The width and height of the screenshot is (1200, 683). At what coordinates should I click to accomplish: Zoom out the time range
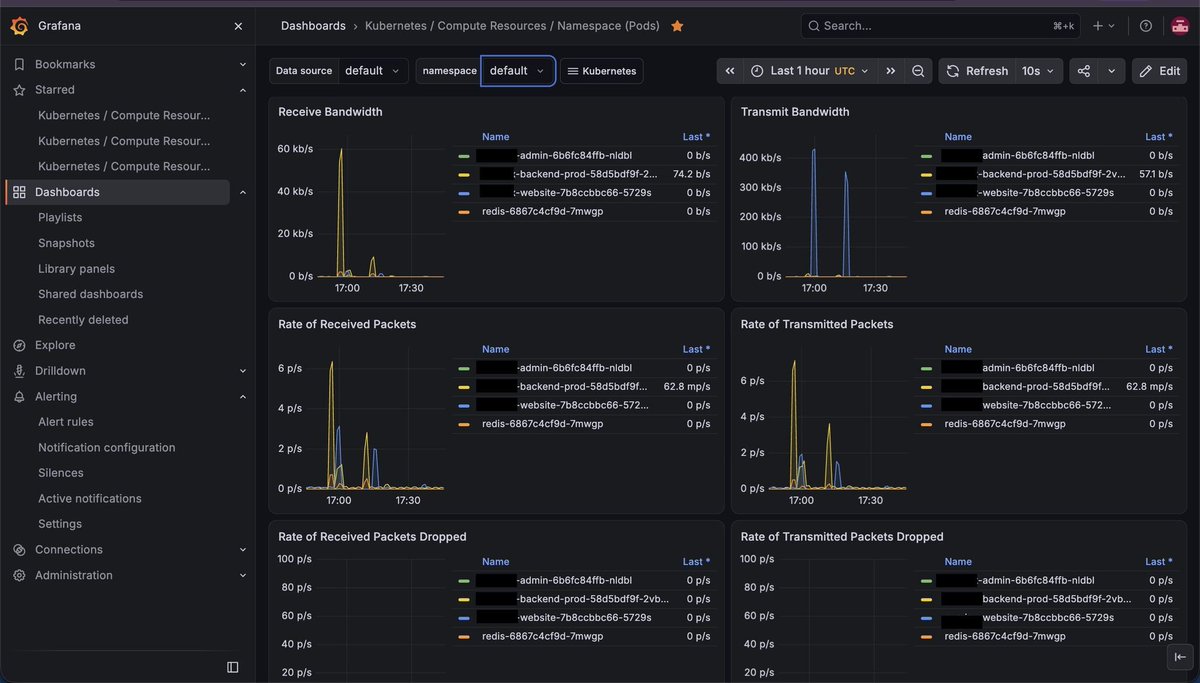pyautogui.click(x=918, y=71)
